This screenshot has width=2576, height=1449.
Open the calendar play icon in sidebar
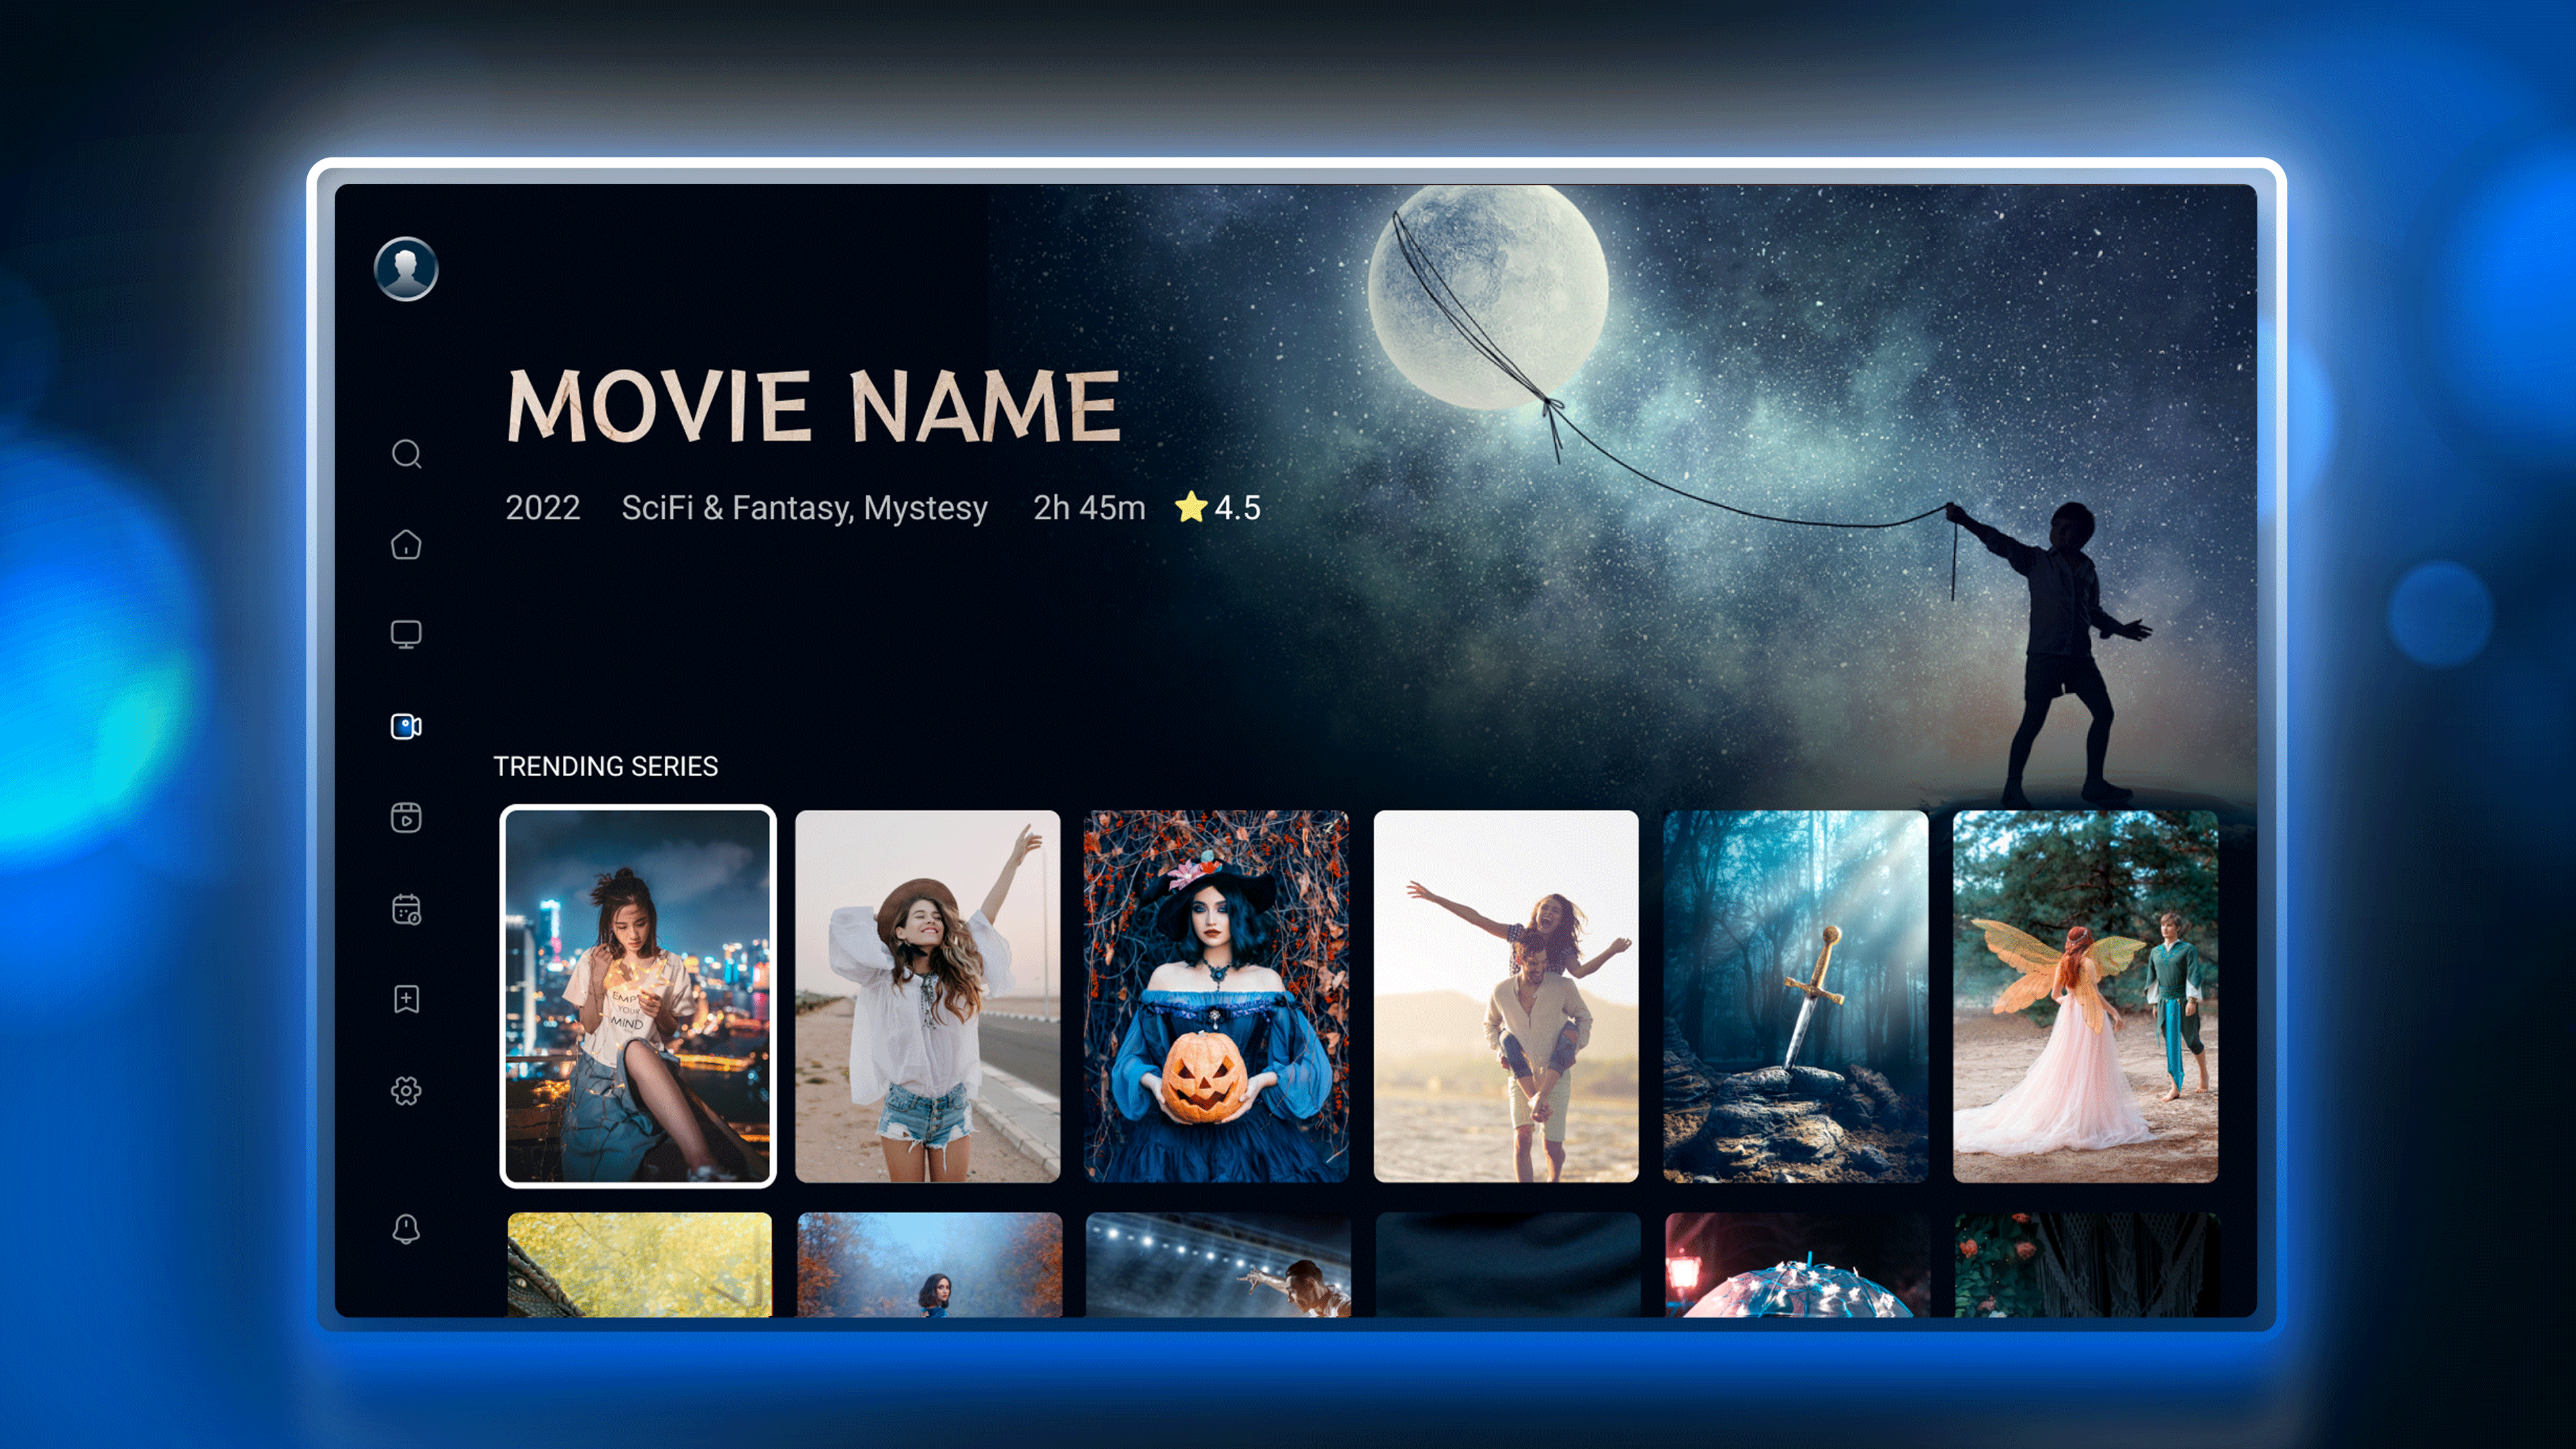pos(406,817)
